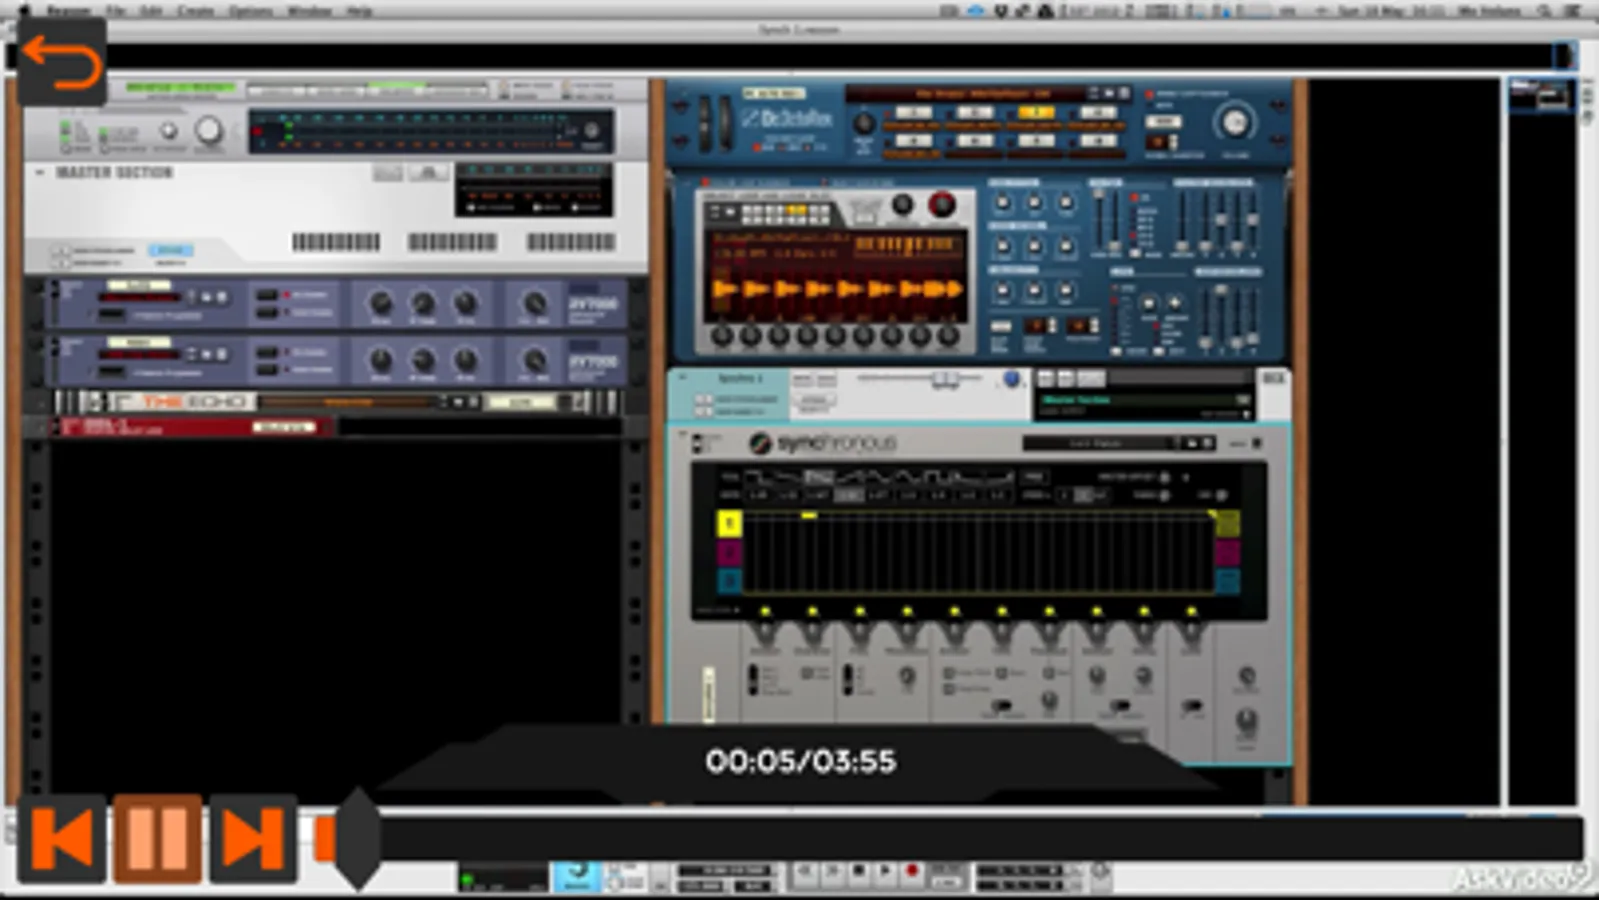Viewport: 1599px width, 900px height.
Task: Click the Synchronous browse patch folder icon
Action: [1192, 442]
